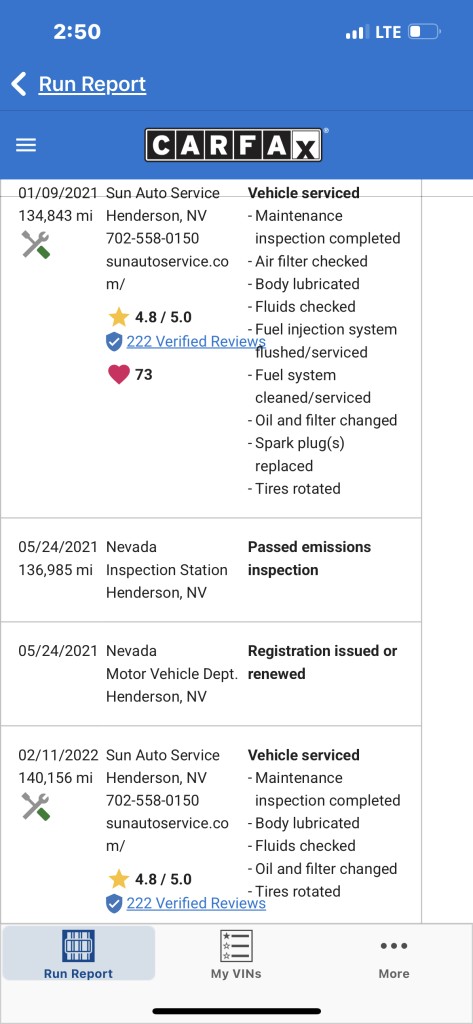The width and height of the screenshot is (473, 1024).
Task: Tap the wrench service icon for 02/11/2022
Action: point(36,807)
